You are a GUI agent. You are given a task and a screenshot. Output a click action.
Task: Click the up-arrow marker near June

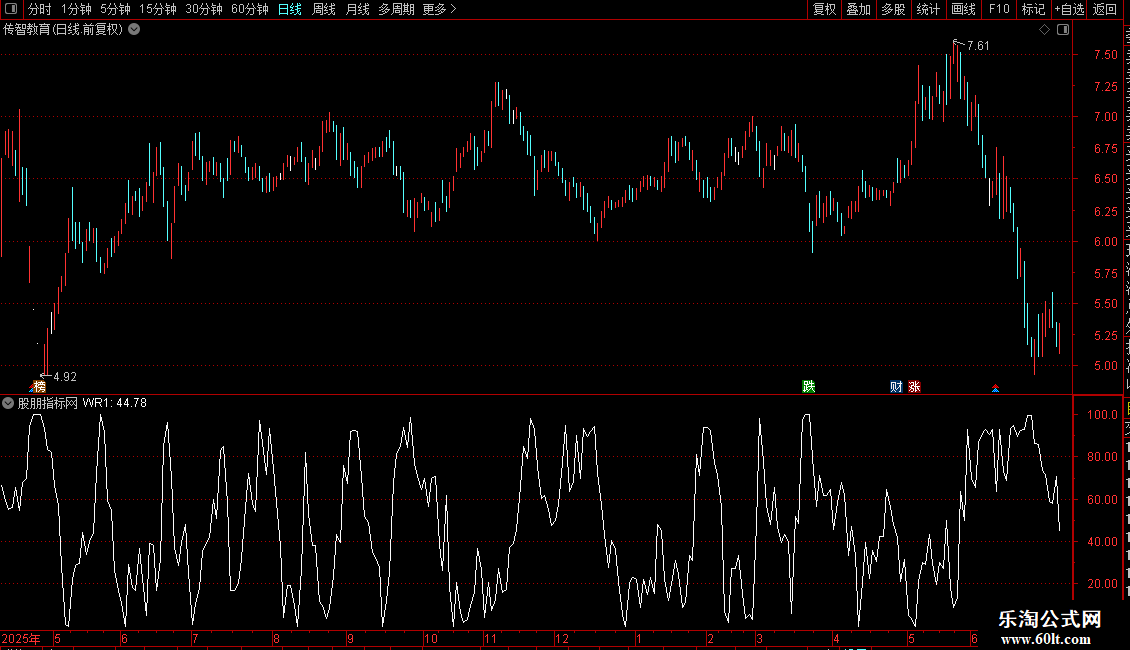[x=995, y=388]
